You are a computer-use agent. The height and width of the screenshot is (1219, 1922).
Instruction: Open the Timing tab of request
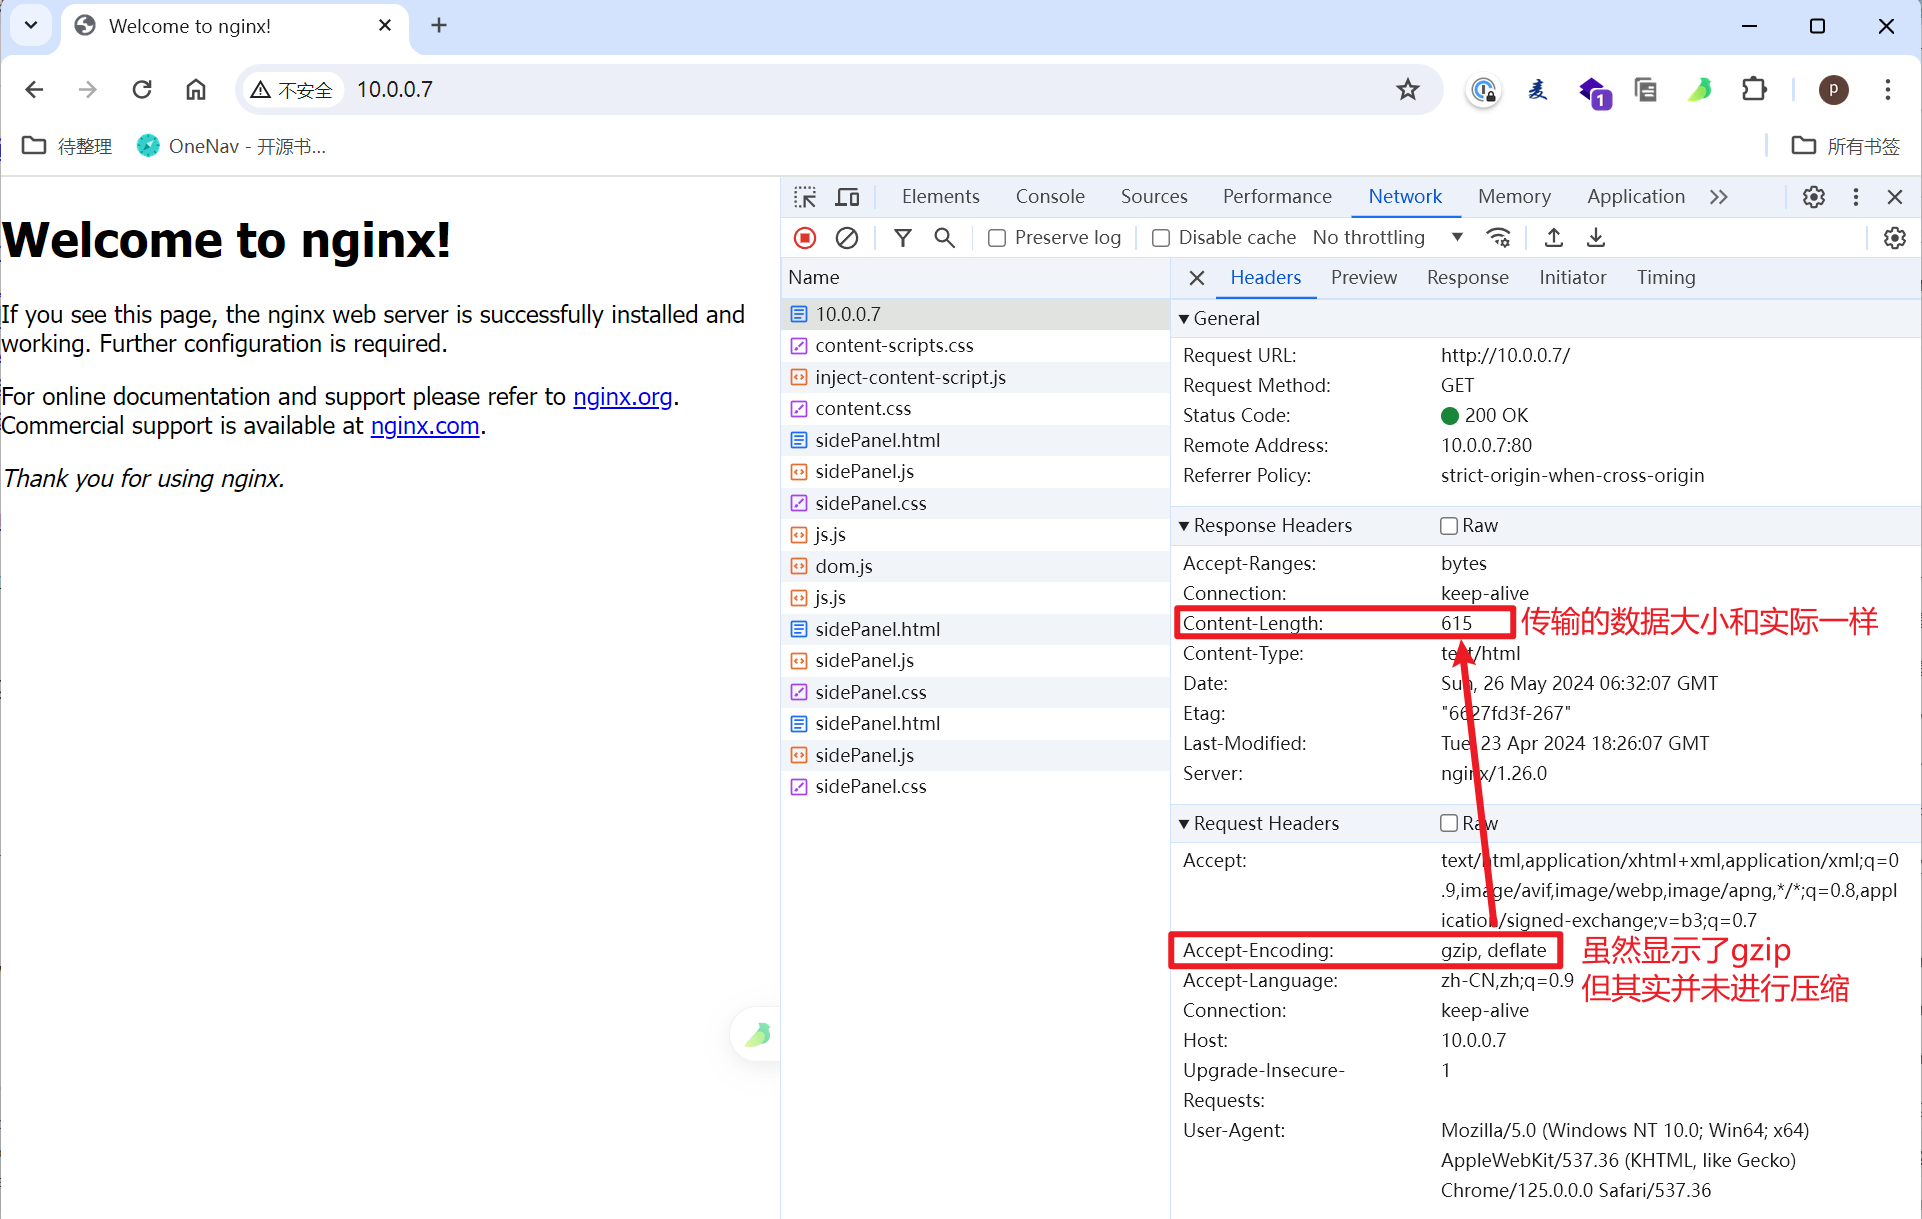tap(1666, 278)
